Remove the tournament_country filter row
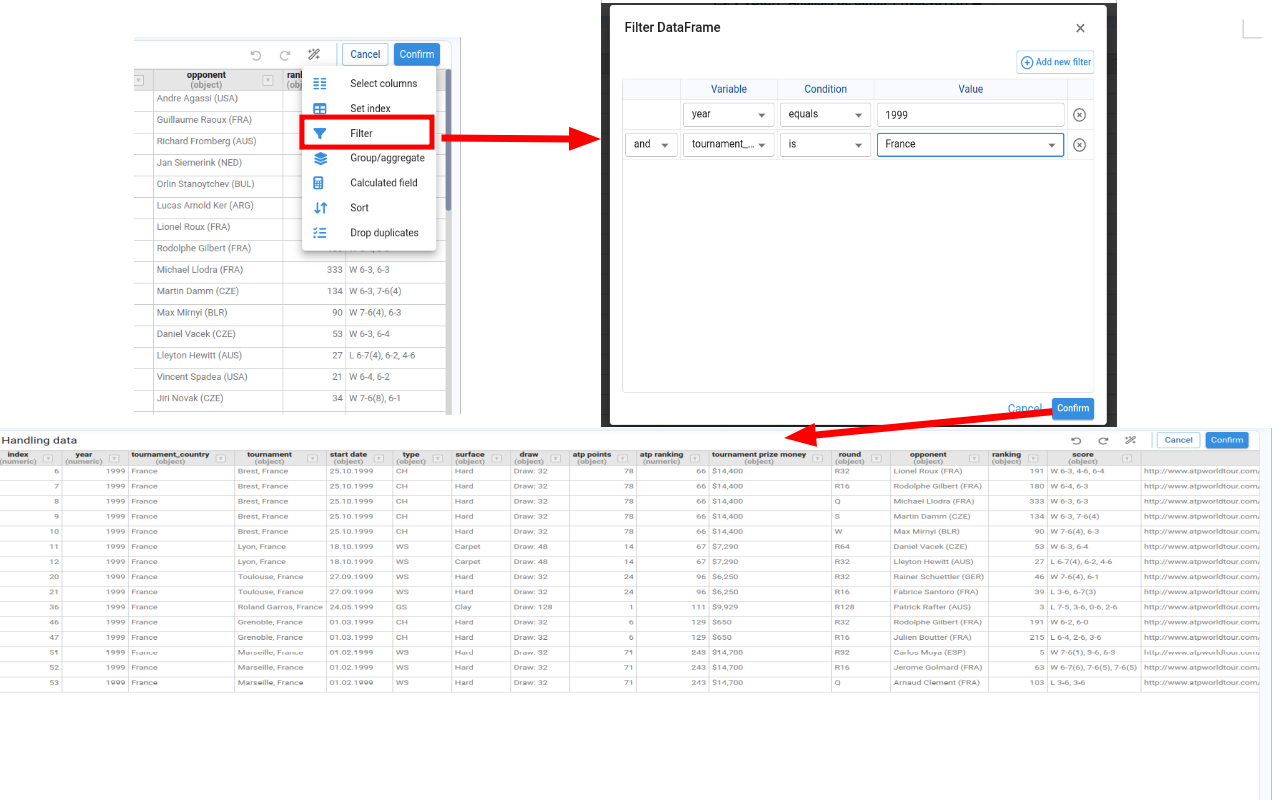Image resolution: width=1275 pixels, height=800 pixels. [1079, 145]
